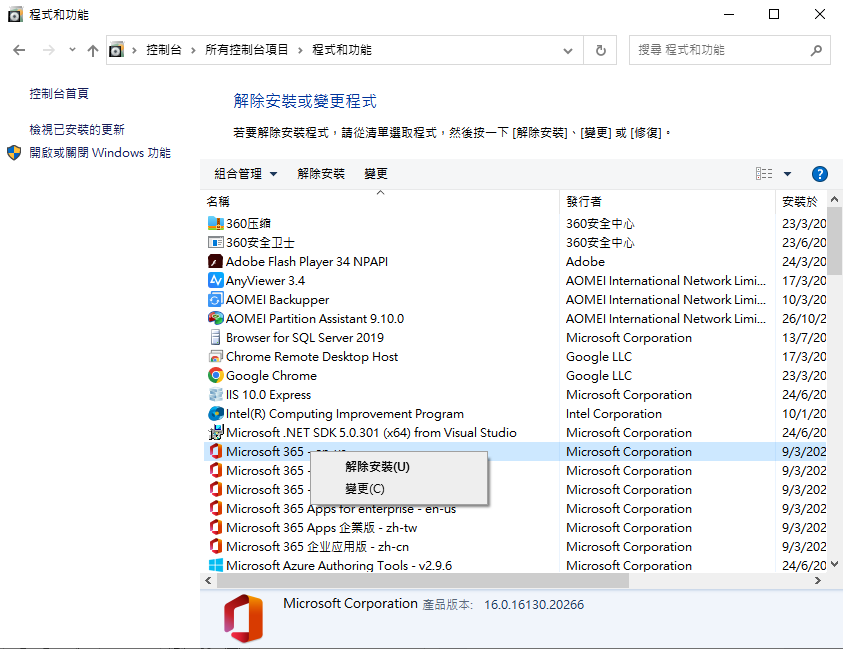Click the vertical scrollbar down arrow
843x649 pixels.
coord(834,564)
